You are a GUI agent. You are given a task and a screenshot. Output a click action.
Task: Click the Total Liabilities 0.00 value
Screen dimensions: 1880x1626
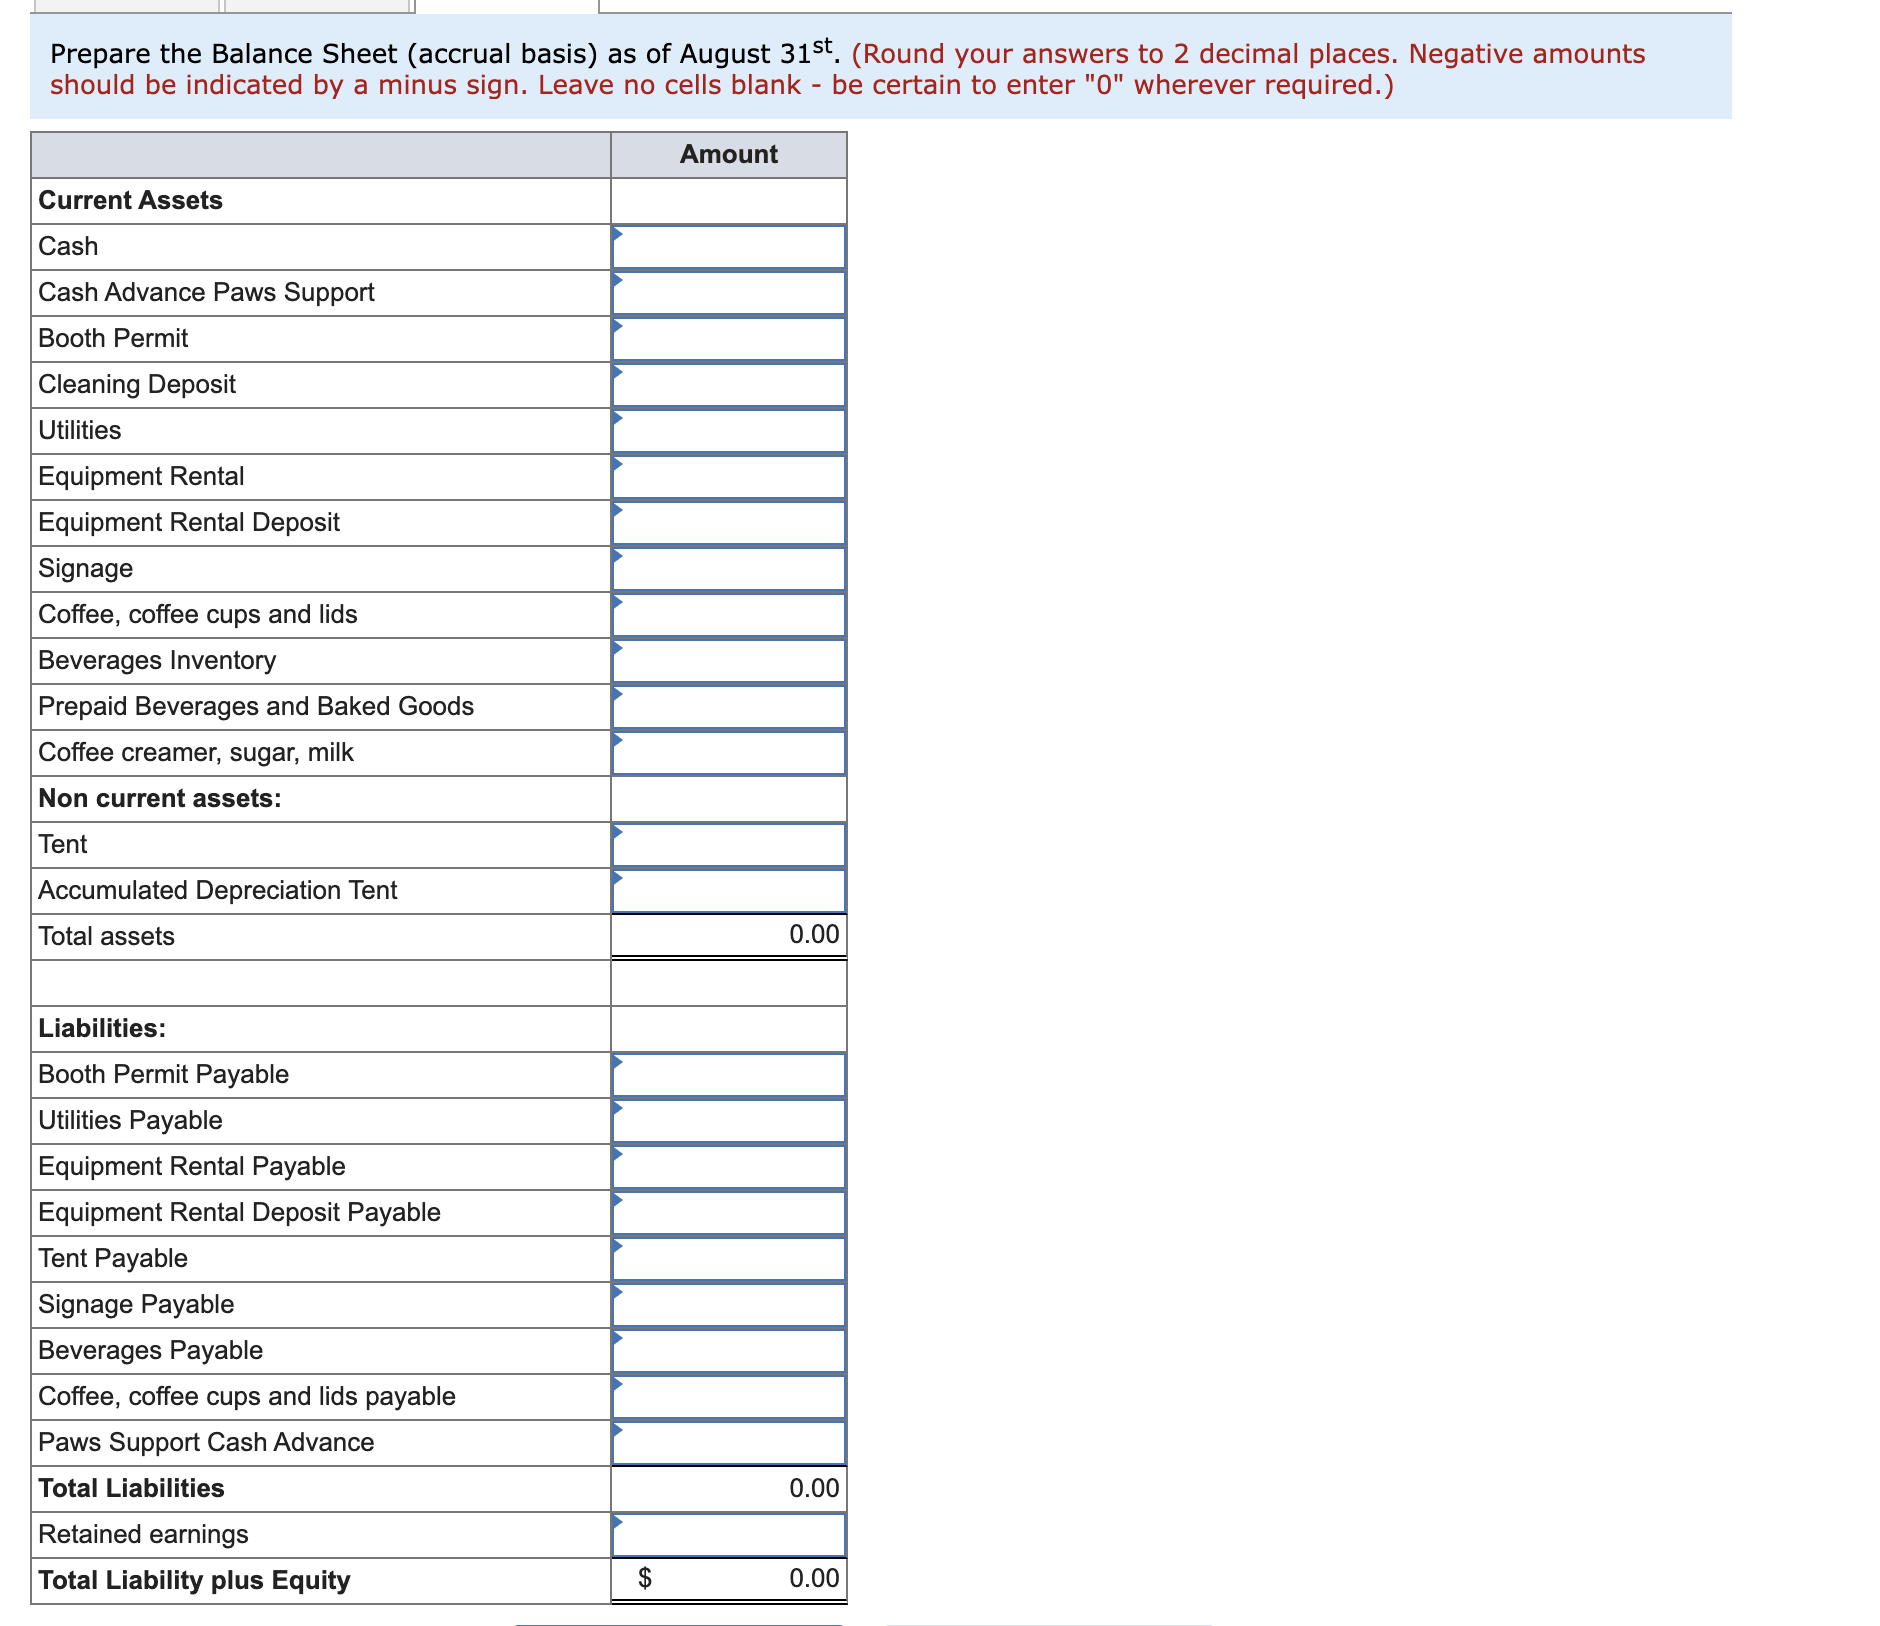coord(814,1488)
